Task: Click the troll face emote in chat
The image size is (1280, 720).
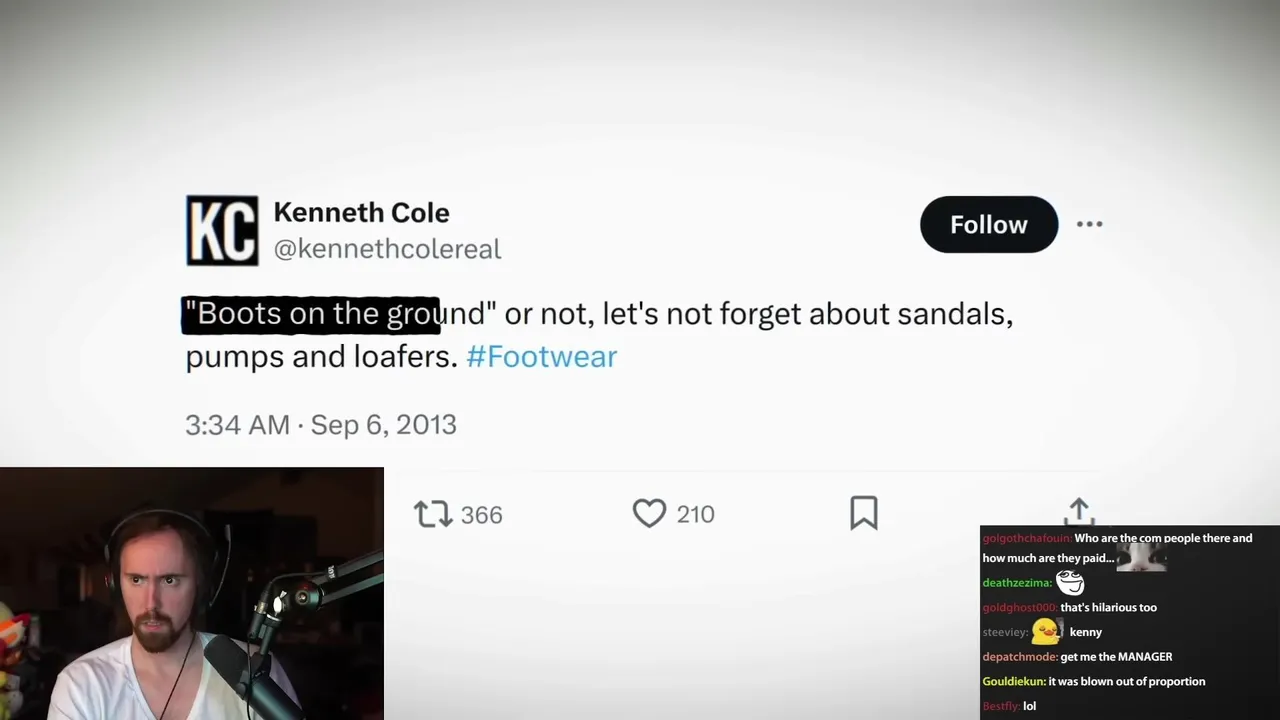Action: click(x=1070, y=582)
